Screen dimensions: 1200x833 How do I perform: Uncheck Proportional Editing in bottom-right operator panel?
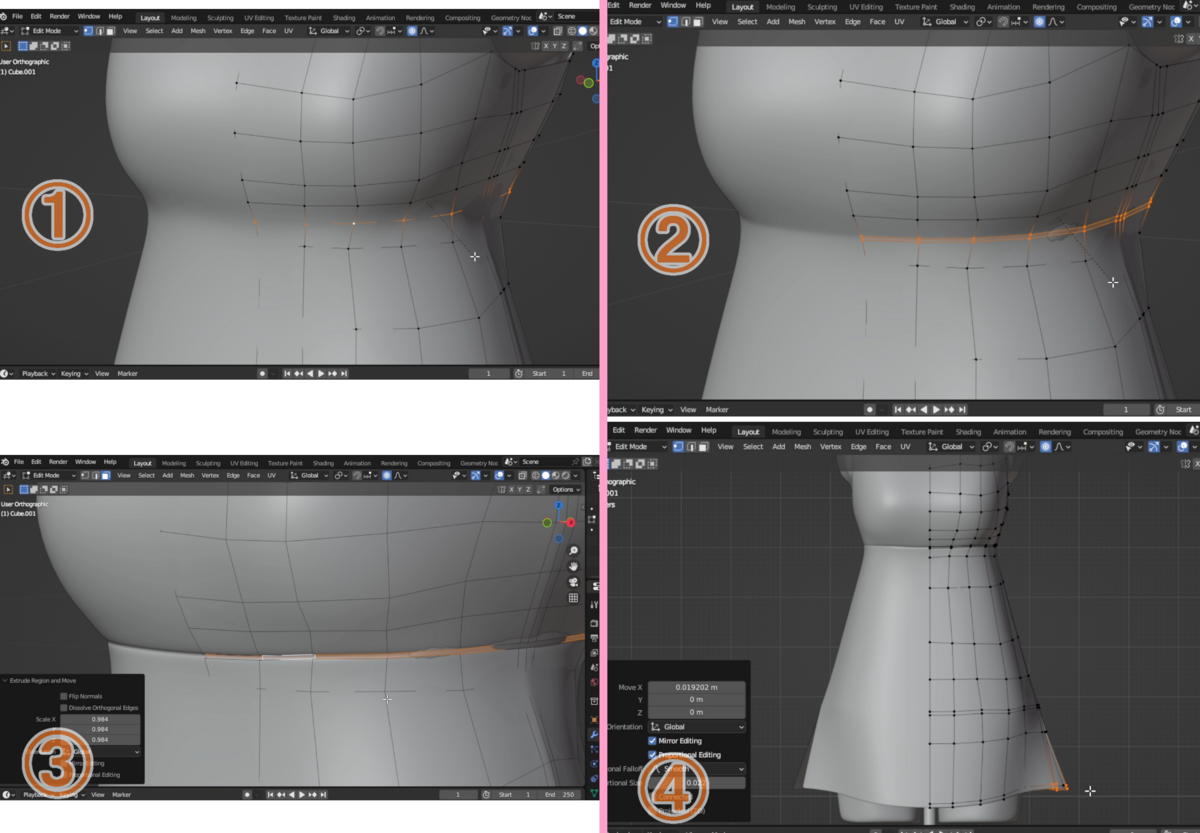(652, 755)
